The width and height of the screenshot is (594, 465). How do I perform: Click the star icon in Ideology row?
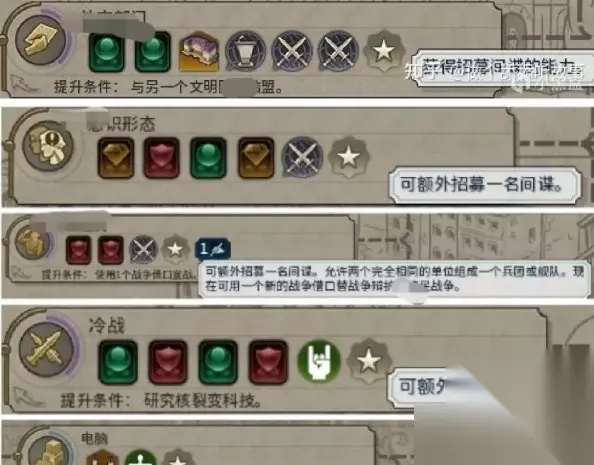coord(349,157)
